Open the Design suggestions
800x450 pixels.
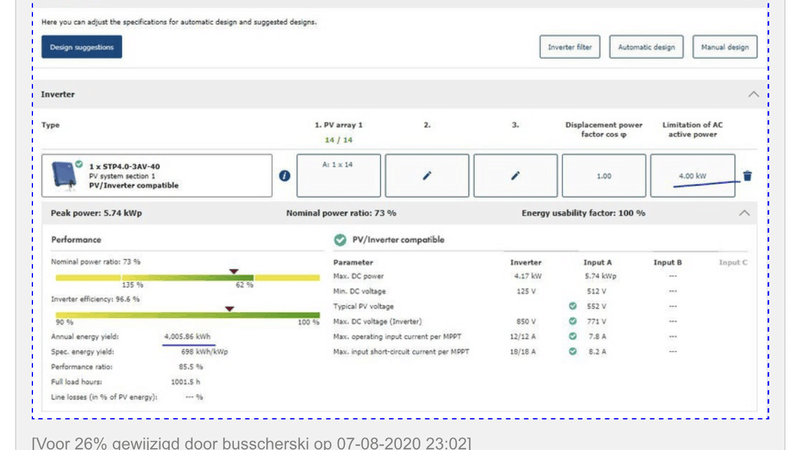(82, 47)
